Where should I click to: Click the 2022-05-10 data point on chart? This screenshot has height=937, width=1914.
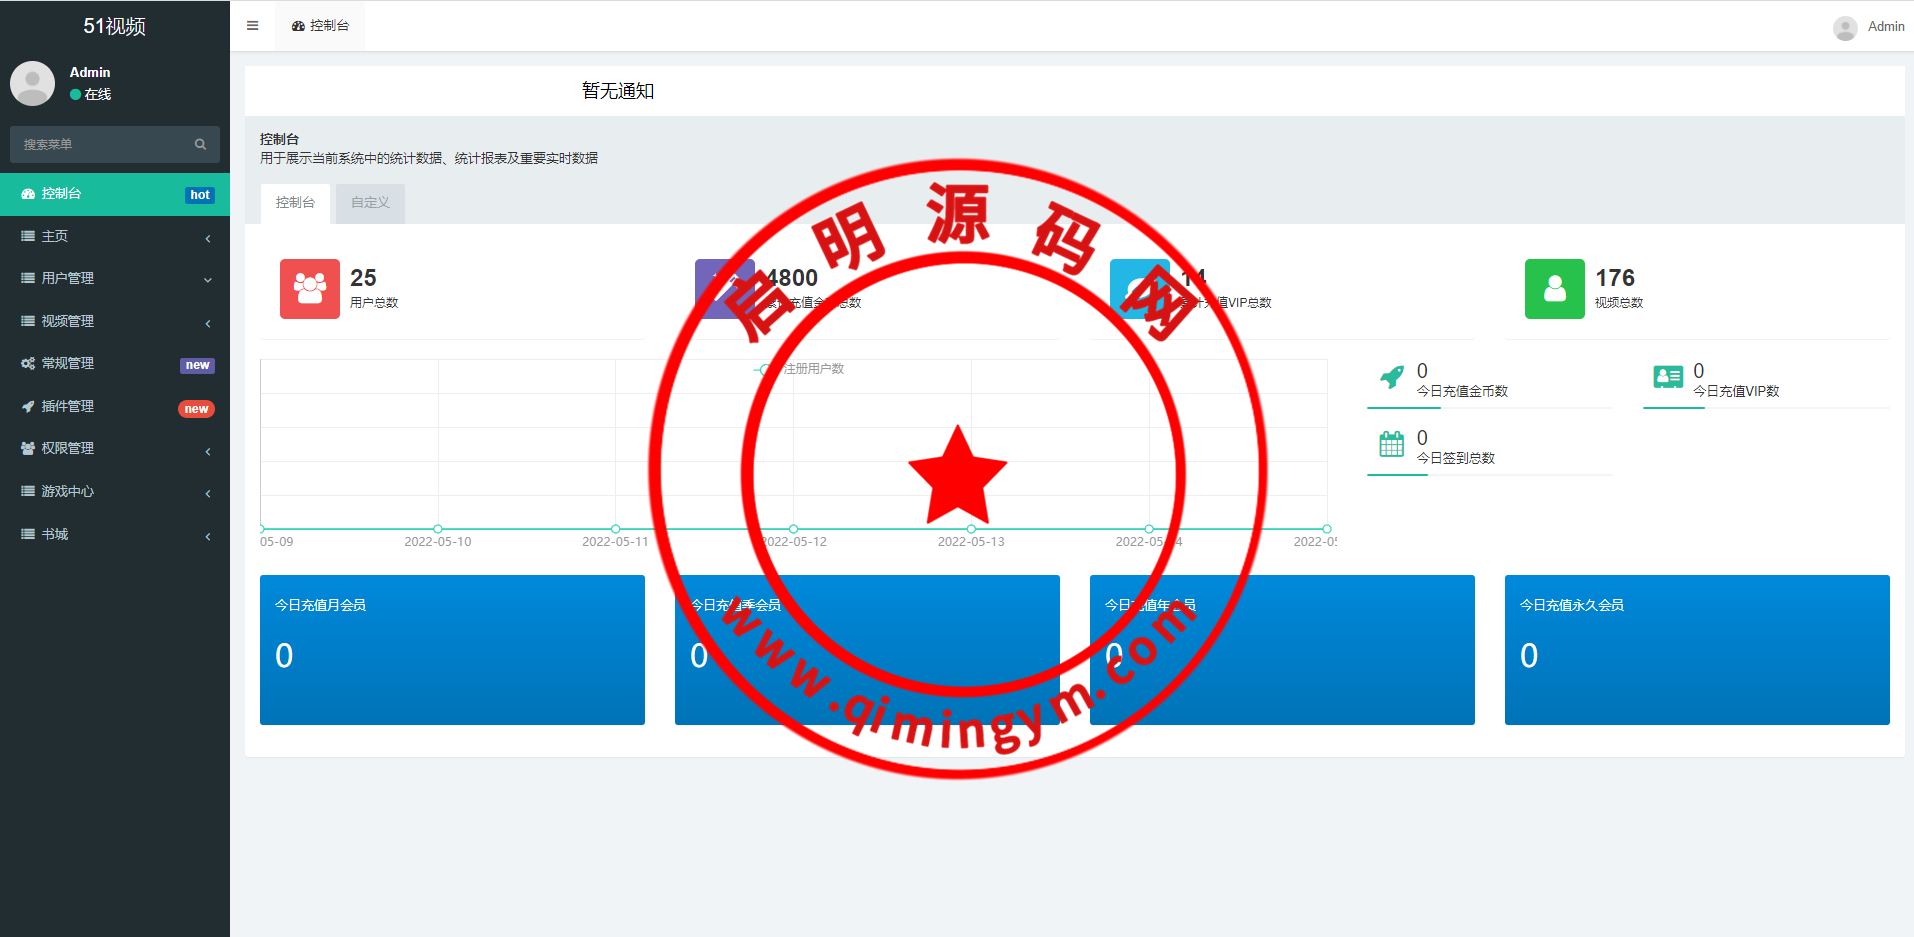438,529
